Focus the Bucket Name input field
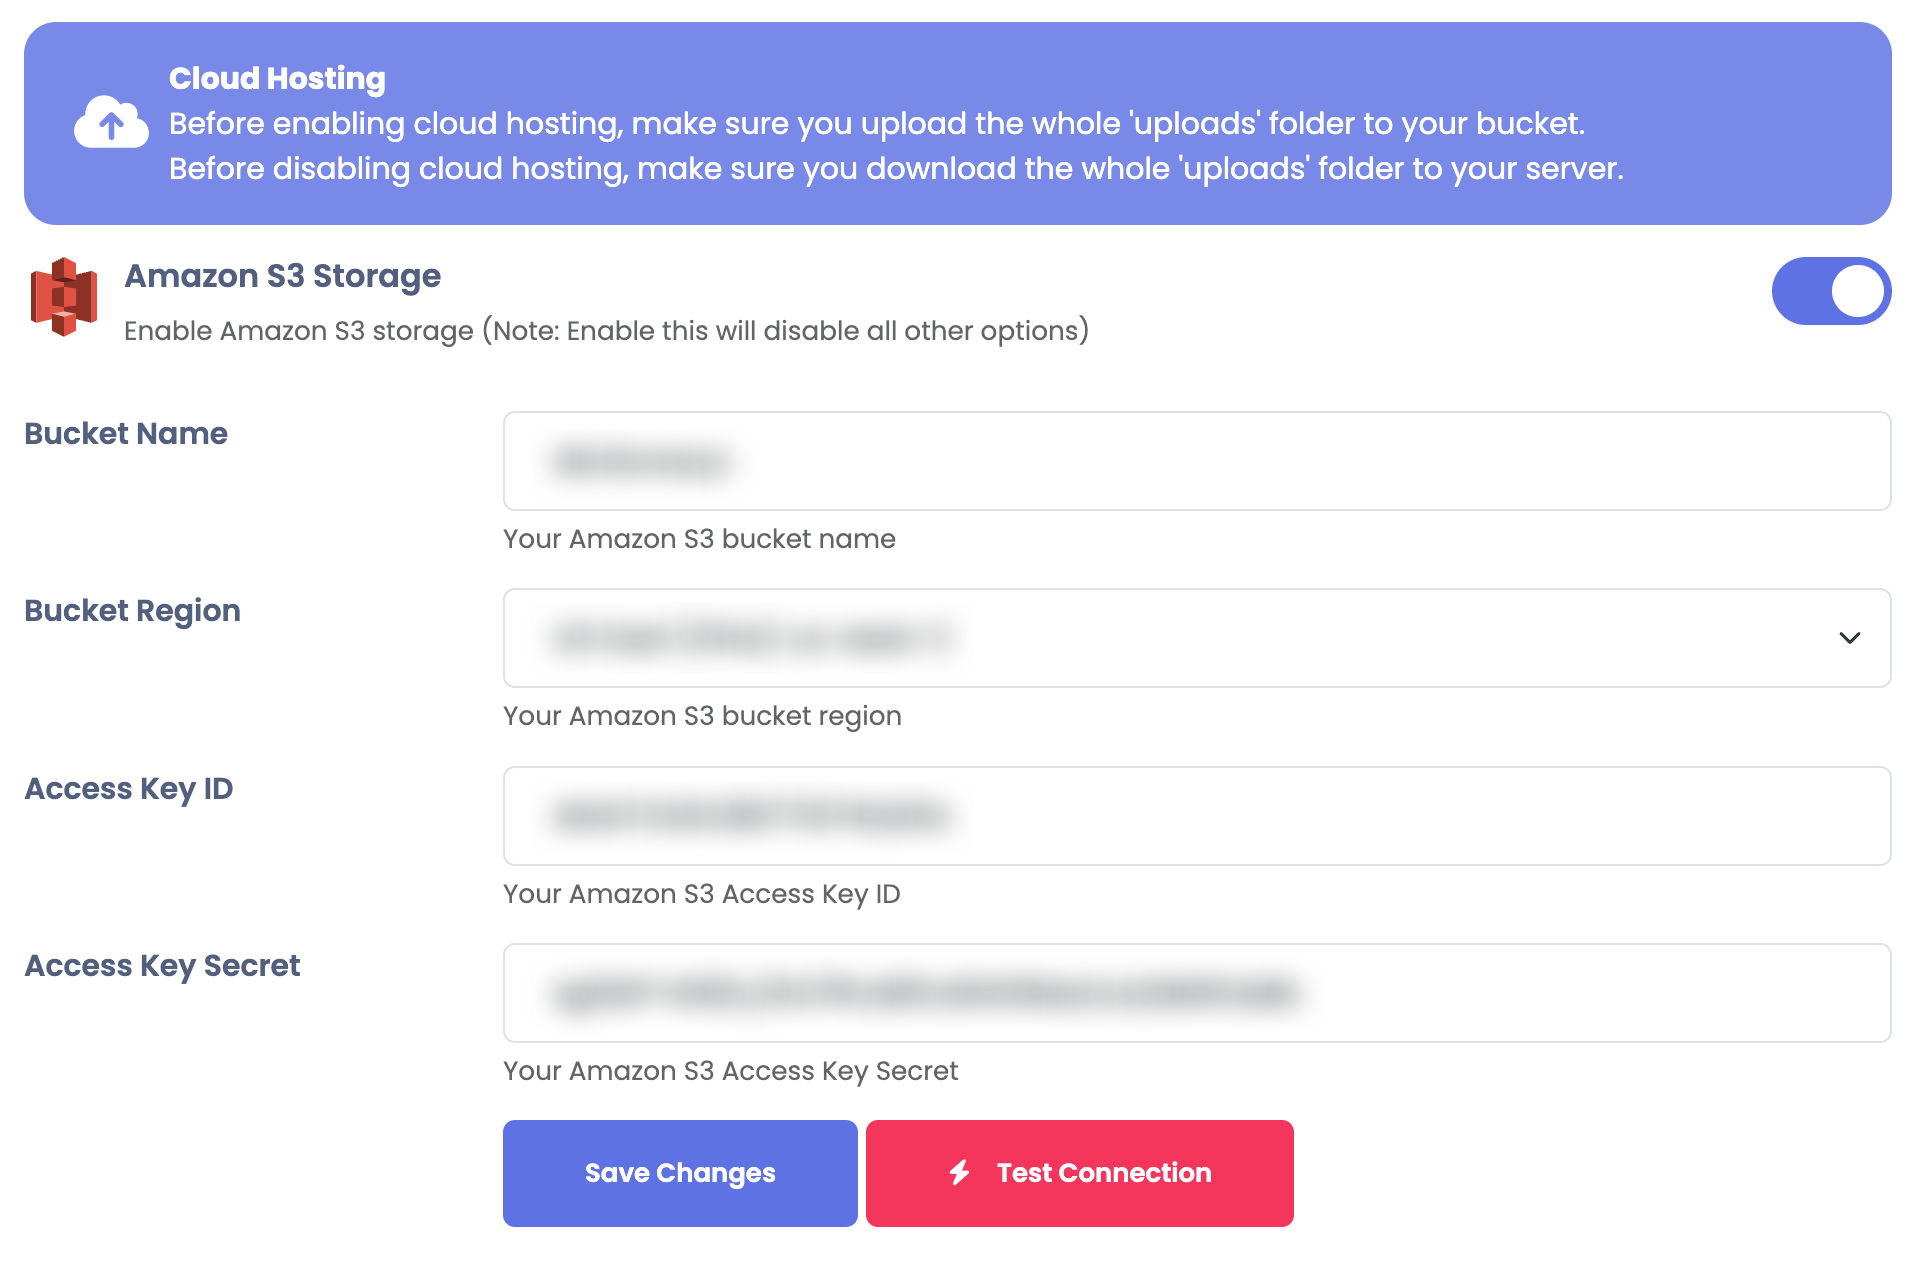1912x1270 pixels. point(1196,461)
